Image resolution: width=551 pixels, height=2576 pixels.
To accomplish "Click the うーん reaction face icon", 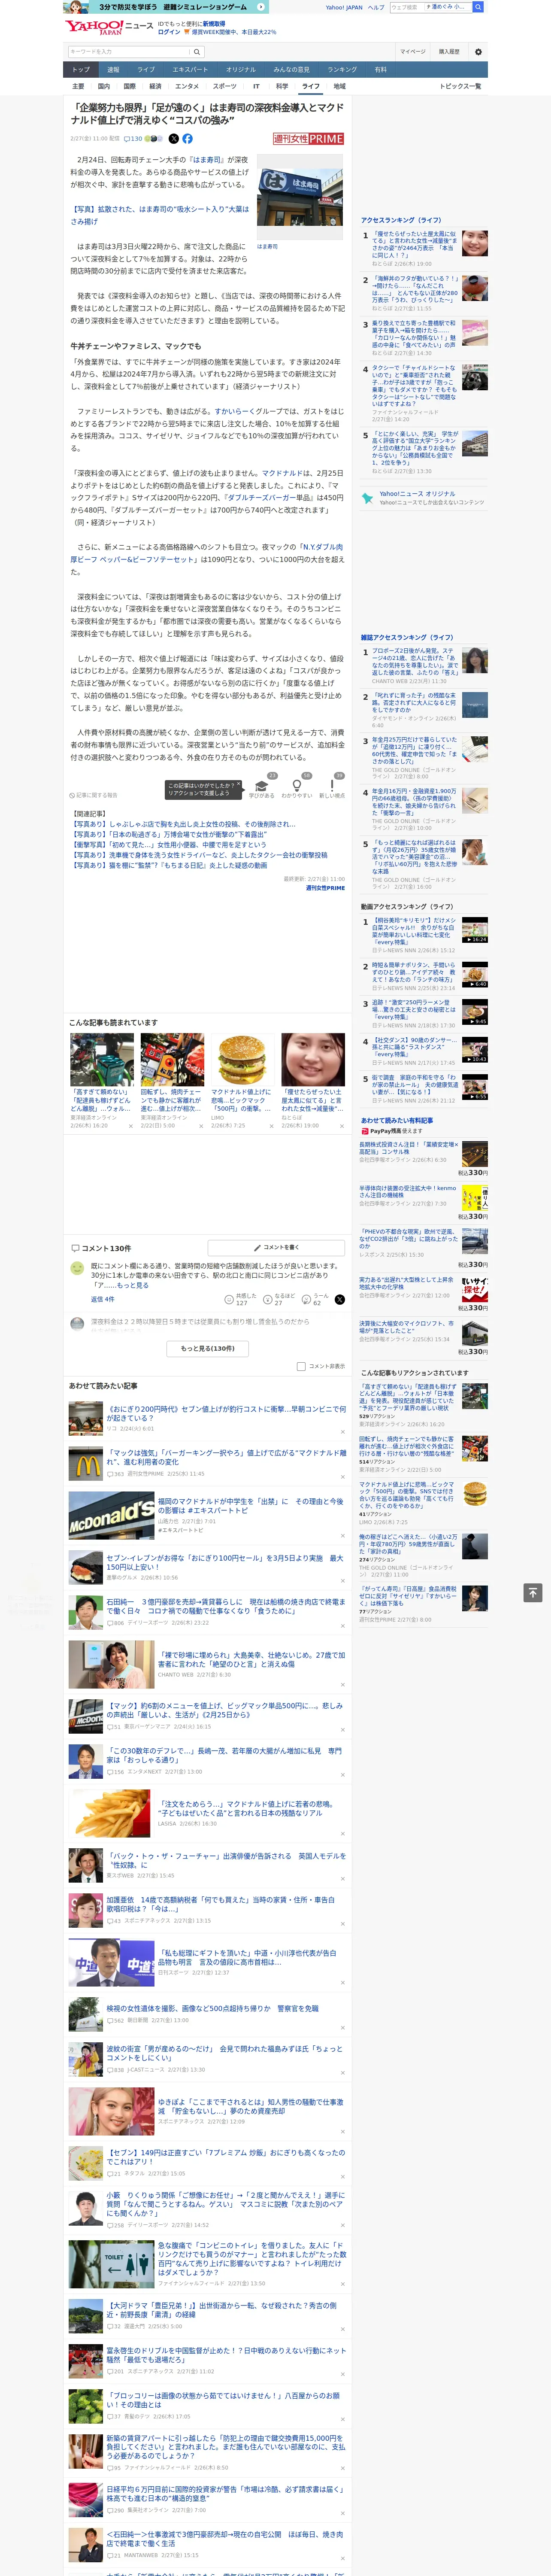I will [x=306, y=1299].
